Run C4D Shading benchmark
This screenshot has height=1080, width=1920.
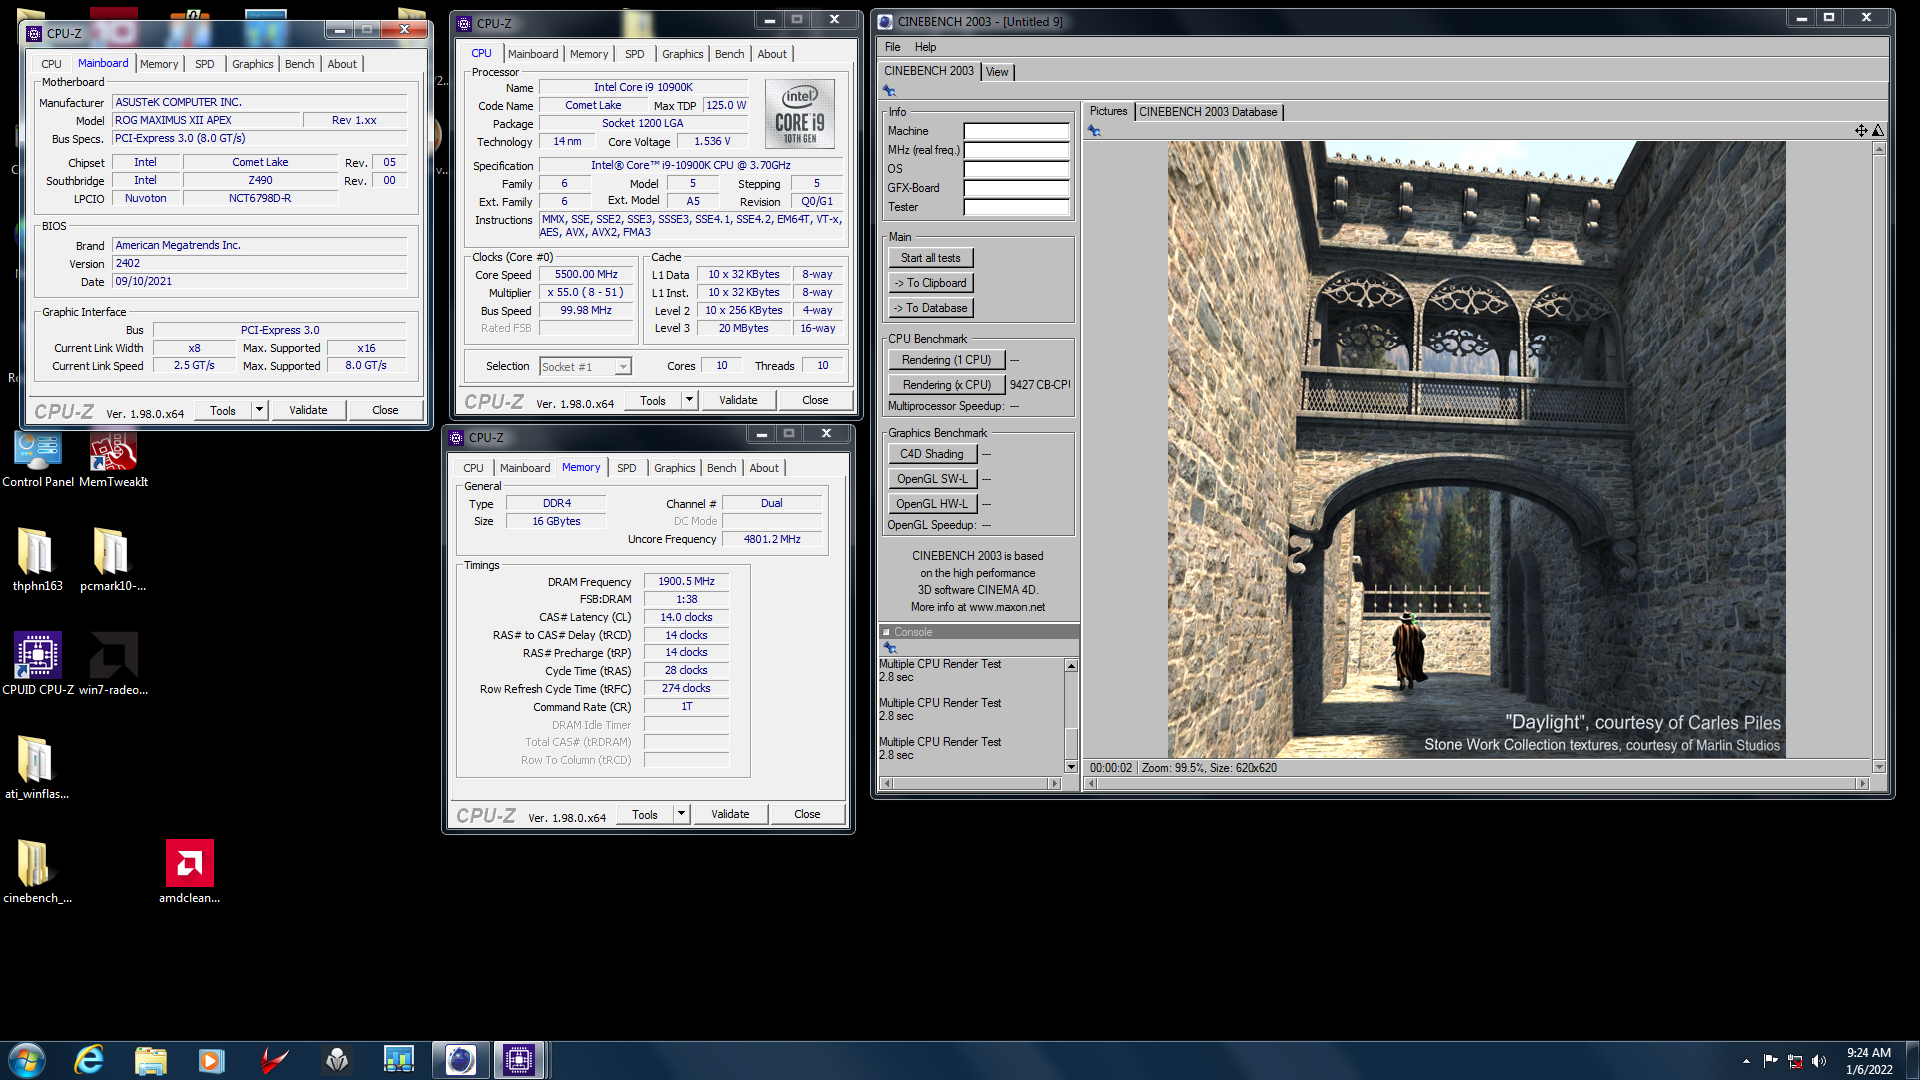932,454
